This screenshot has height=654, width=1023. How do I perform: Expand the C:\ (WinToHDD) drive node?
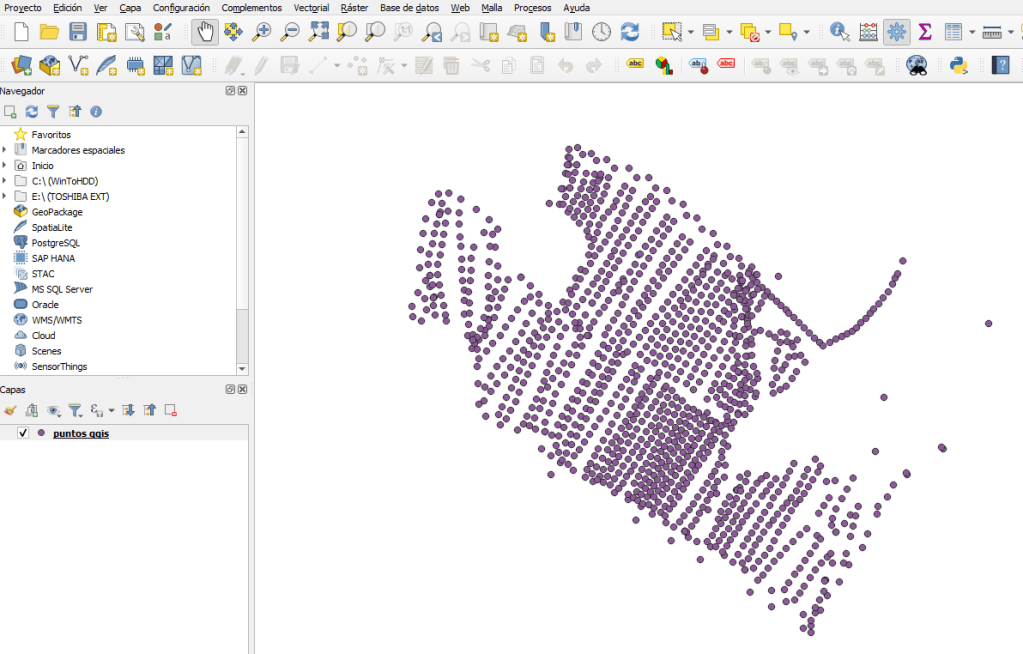[x=5, y=181]
